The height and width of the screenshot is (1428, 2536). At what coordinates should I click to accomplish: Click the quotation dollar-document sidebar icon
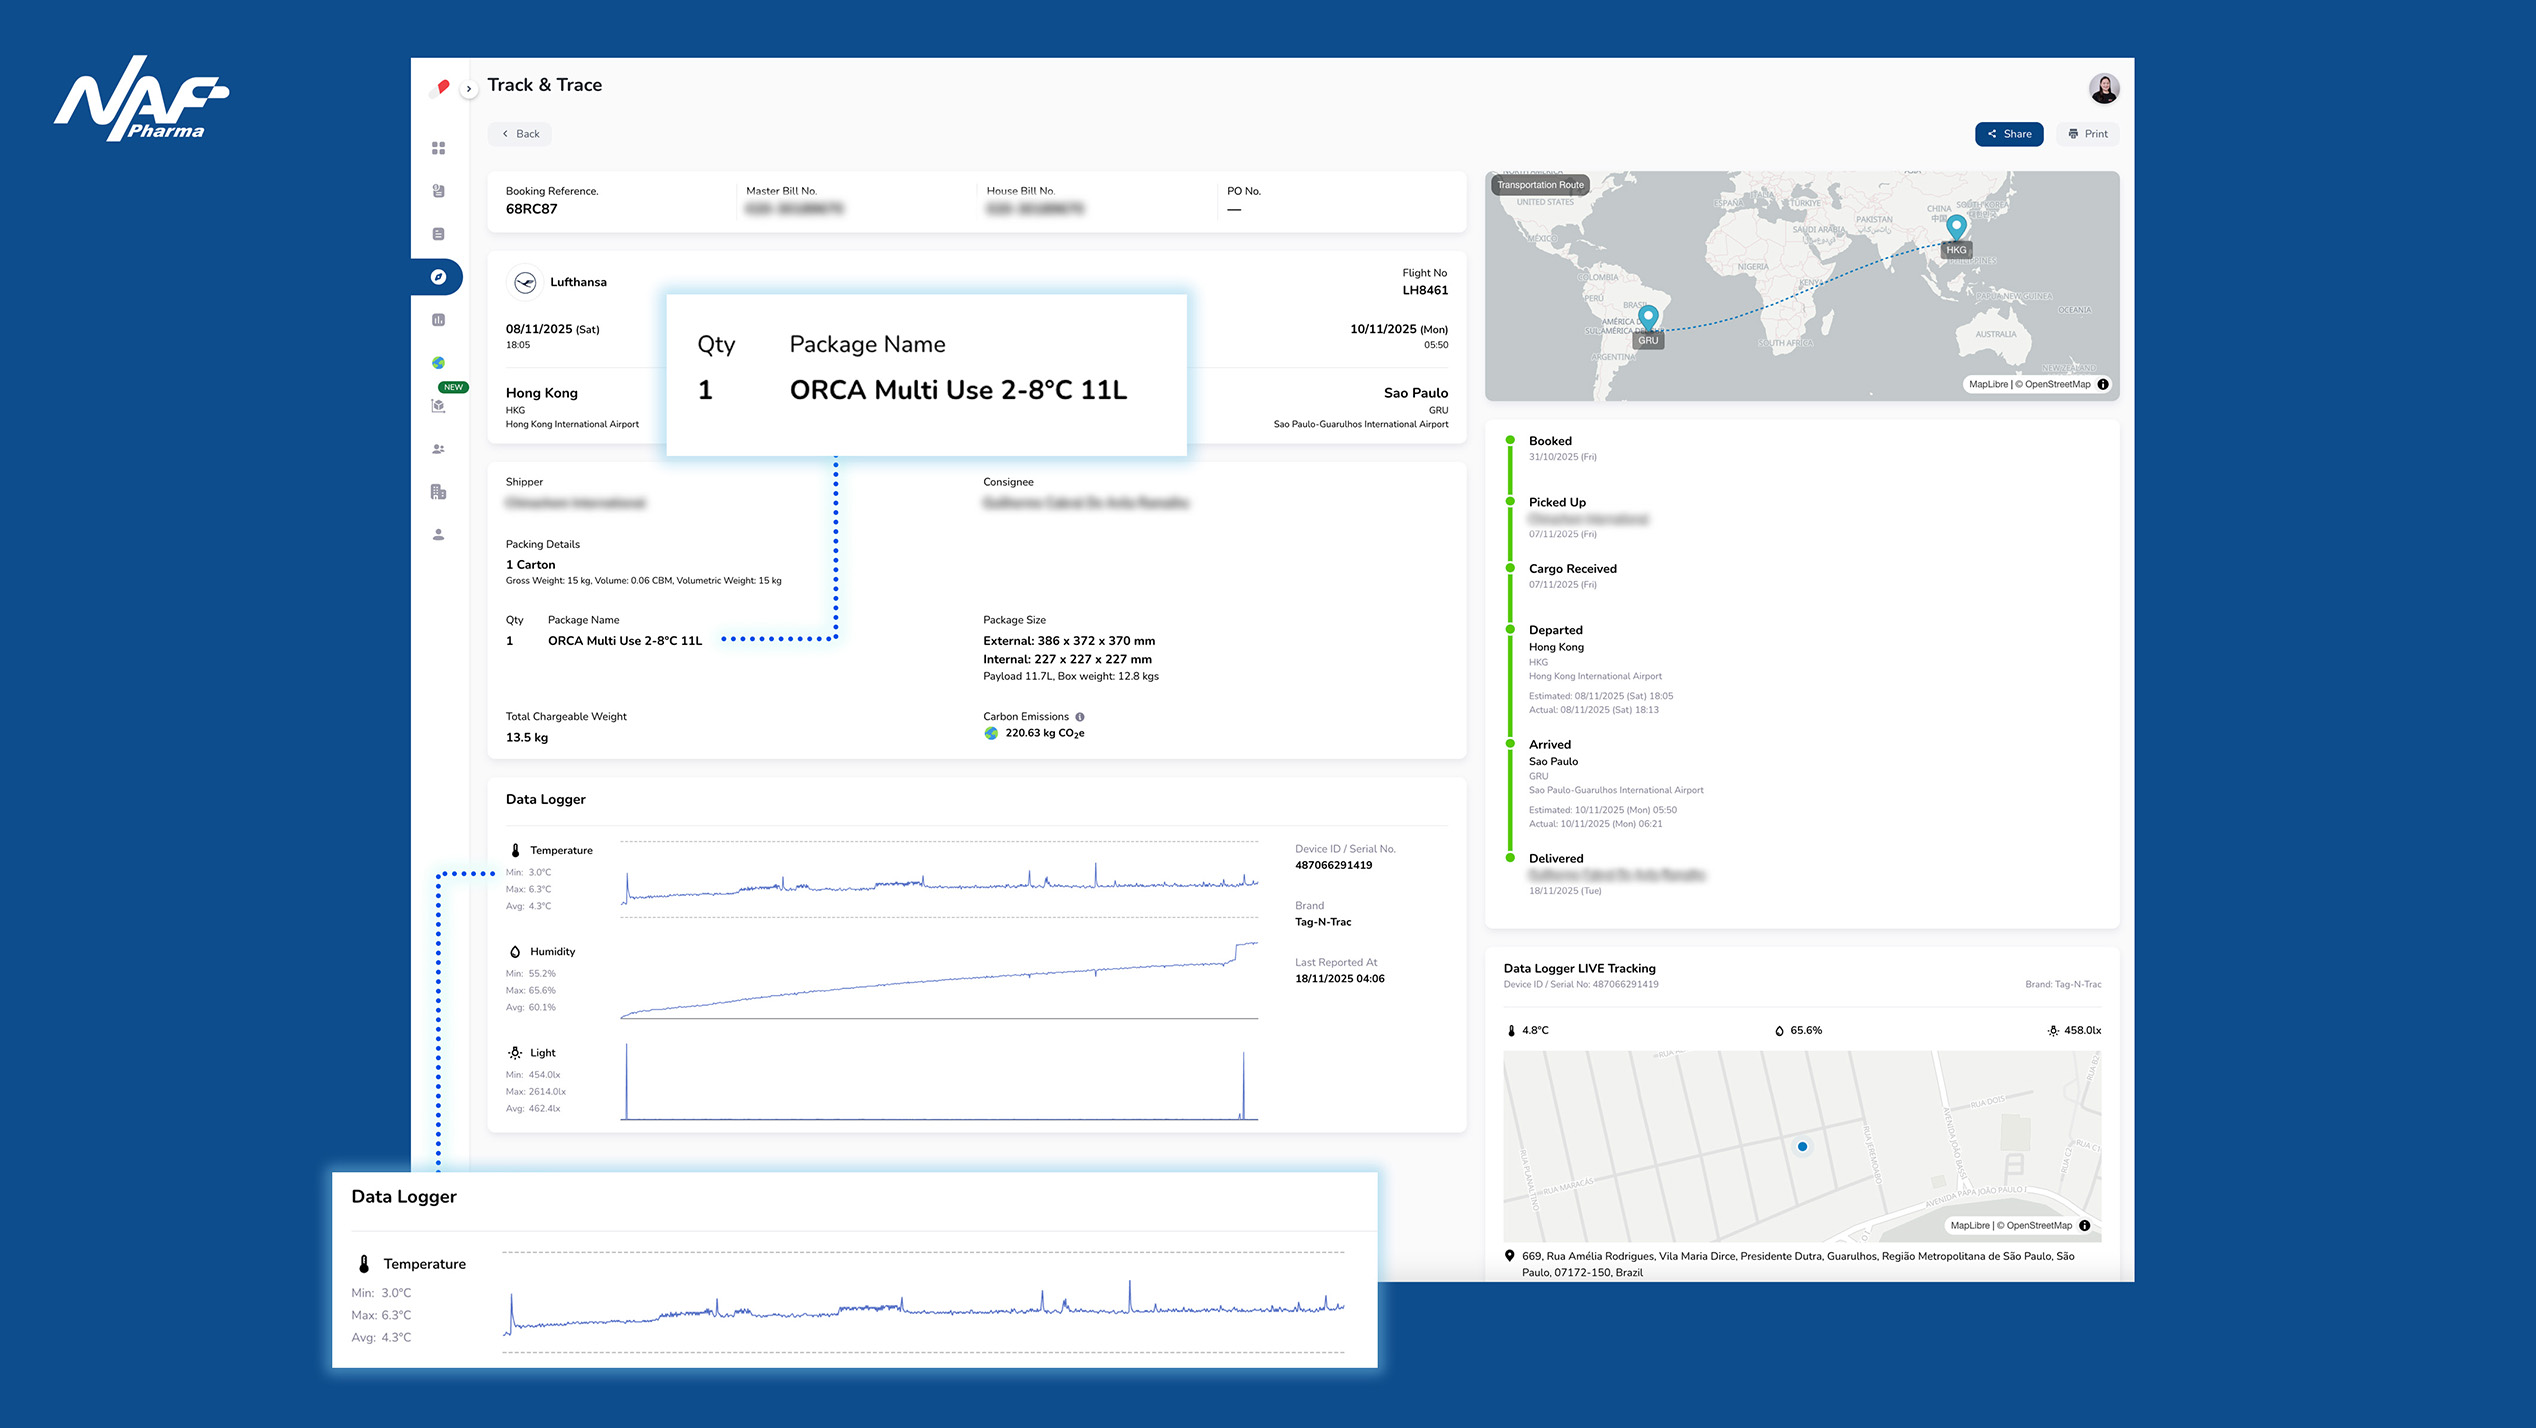(438, 191)
